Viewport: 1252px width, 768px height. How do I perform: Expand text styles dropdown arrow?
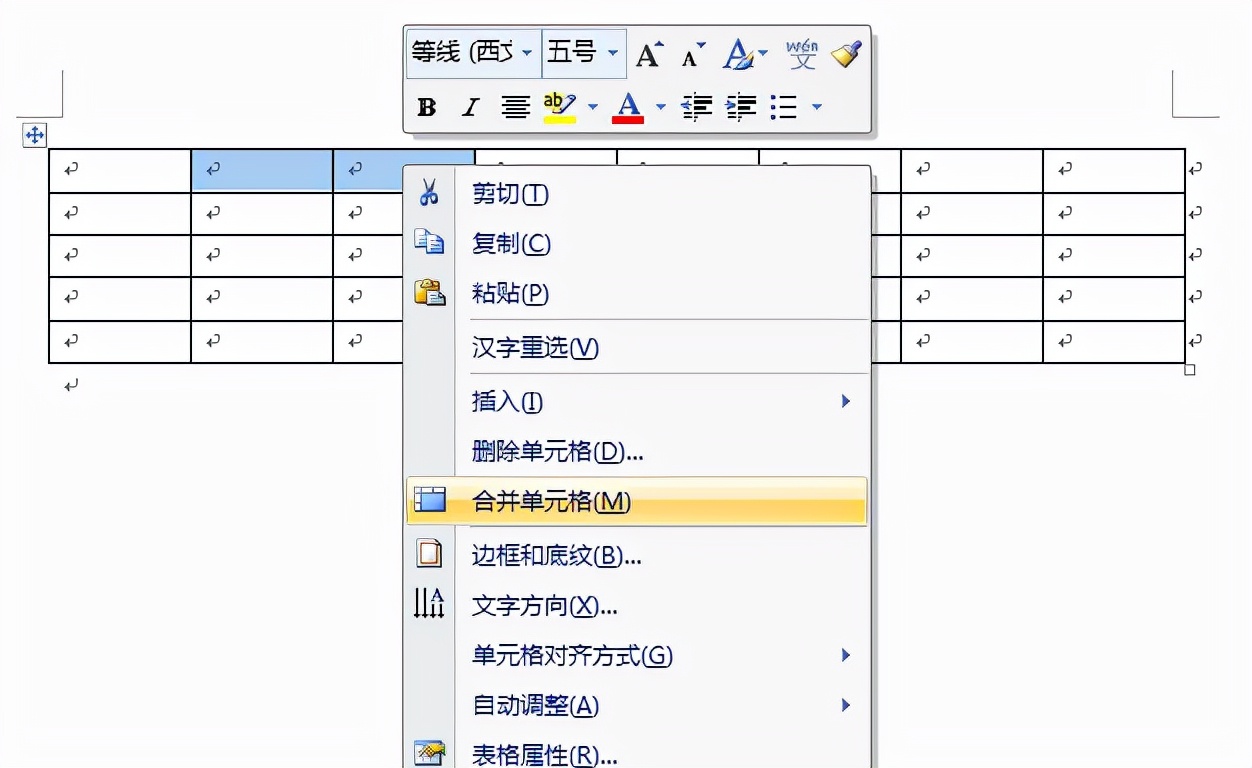764,53
